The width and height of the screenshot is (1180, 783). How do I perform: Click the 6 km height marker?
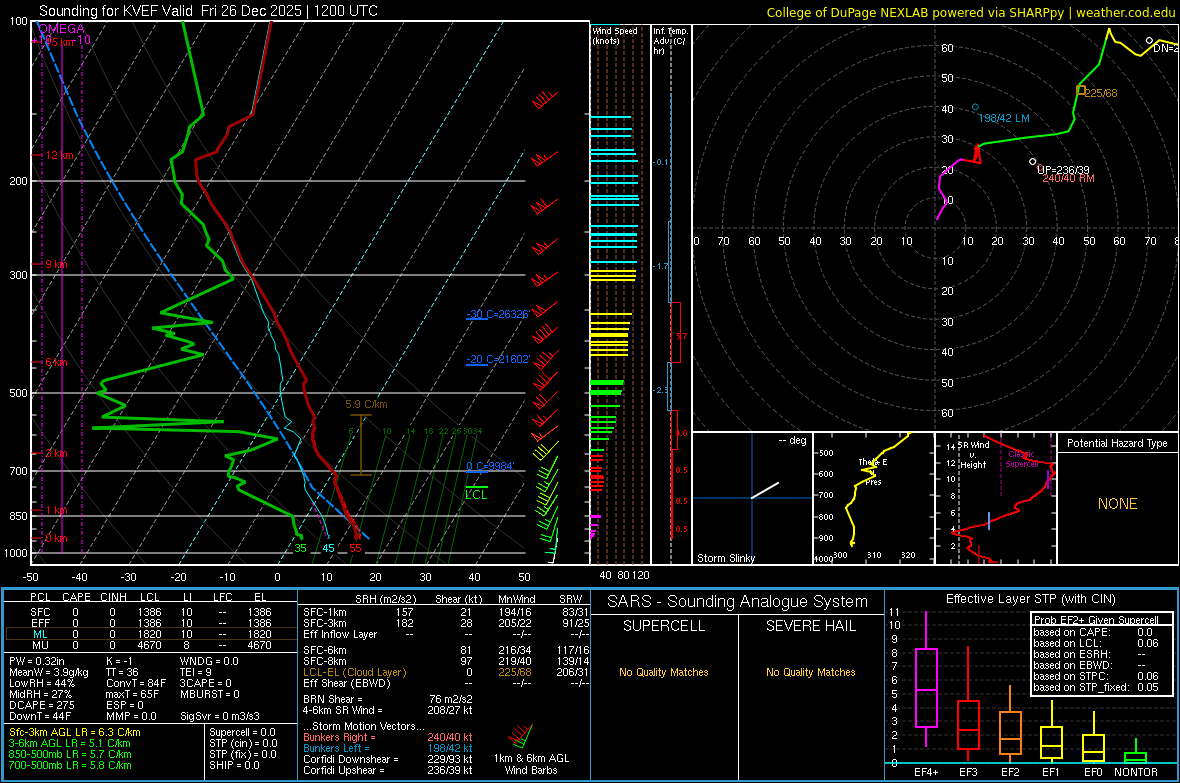click(56, 362)
